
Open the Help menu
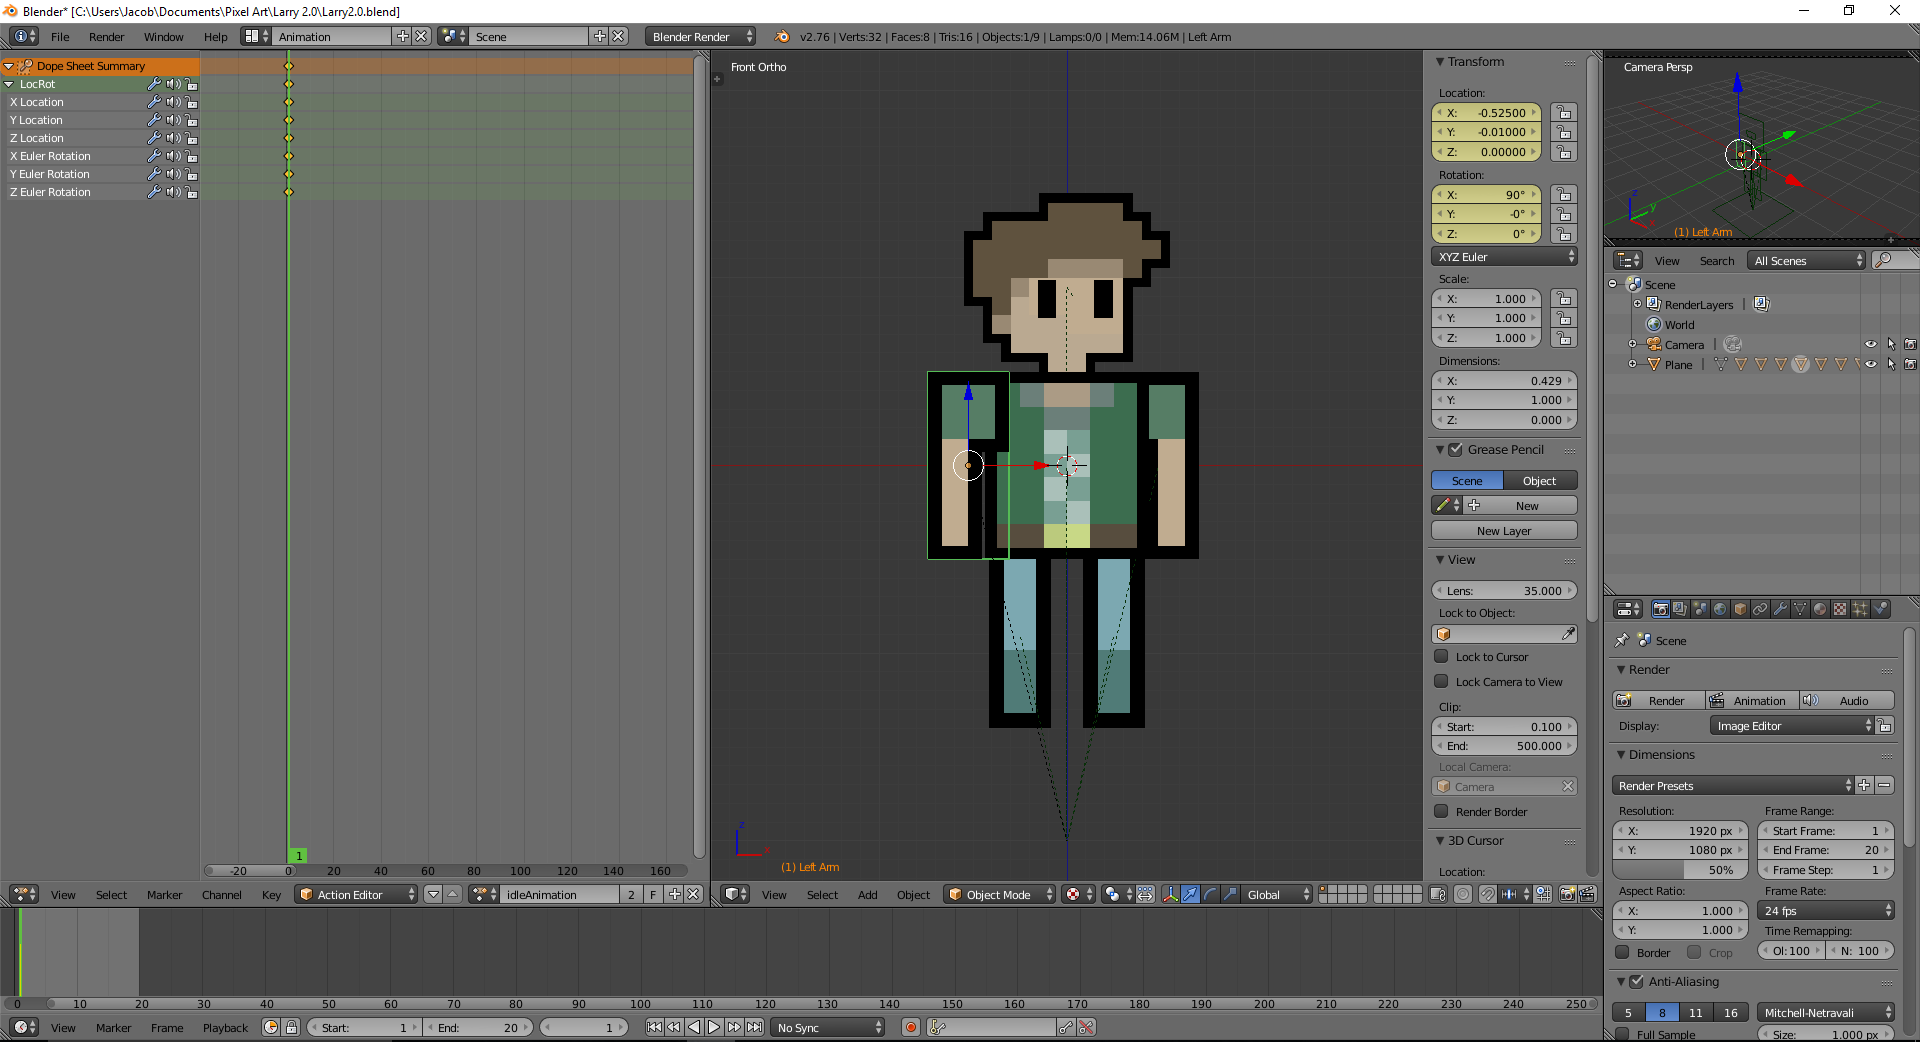click(x=215, y=36)
